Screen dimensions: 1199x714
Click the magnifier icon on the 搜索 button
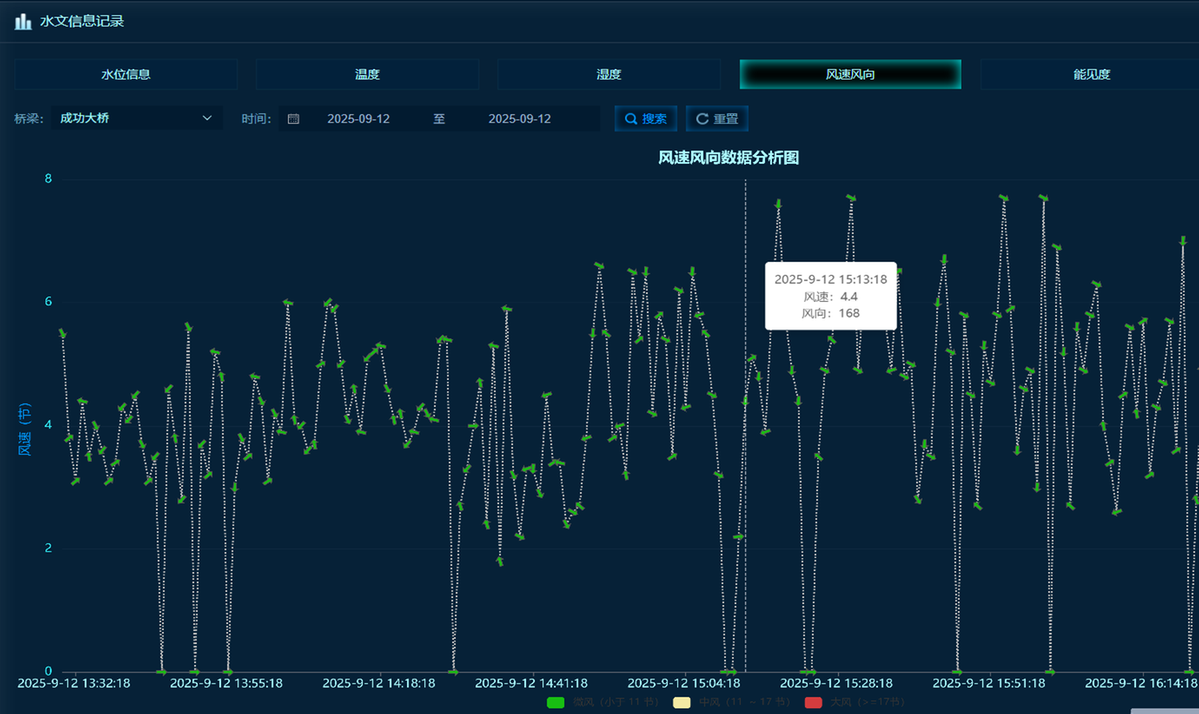click(x=631, y=119)
